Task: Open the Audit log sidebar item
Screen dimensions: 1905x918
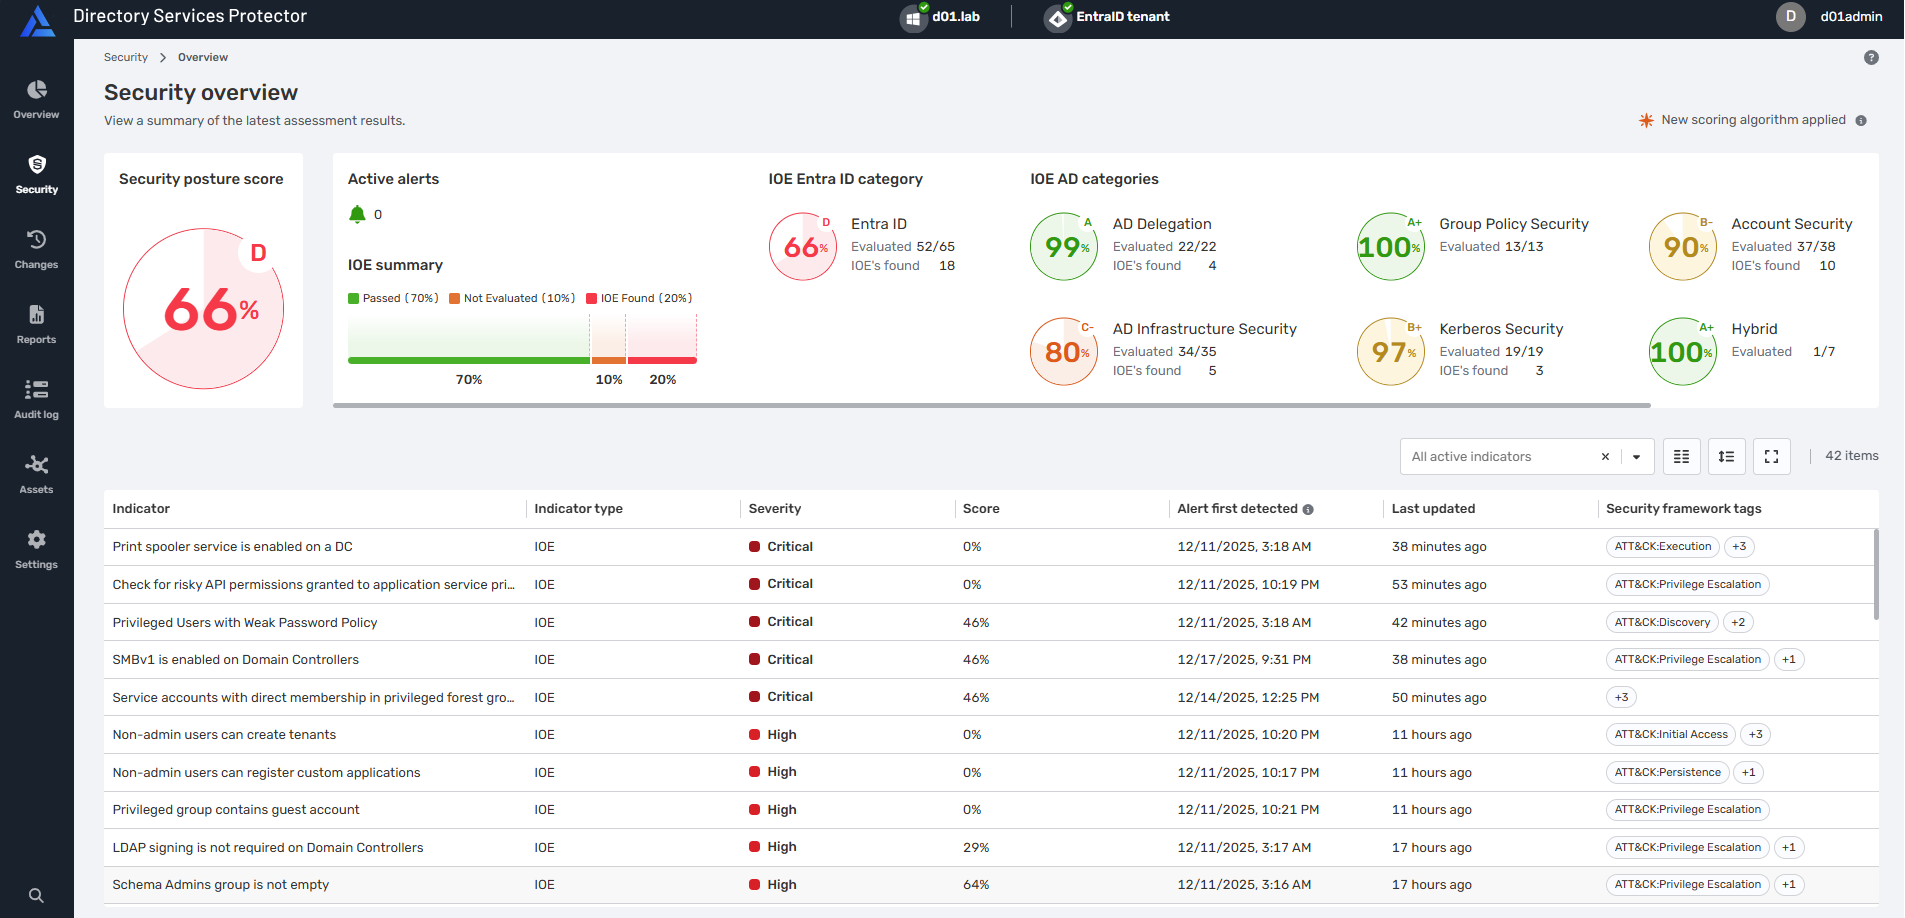Action: pyautogui.click(x=36, y=400)
